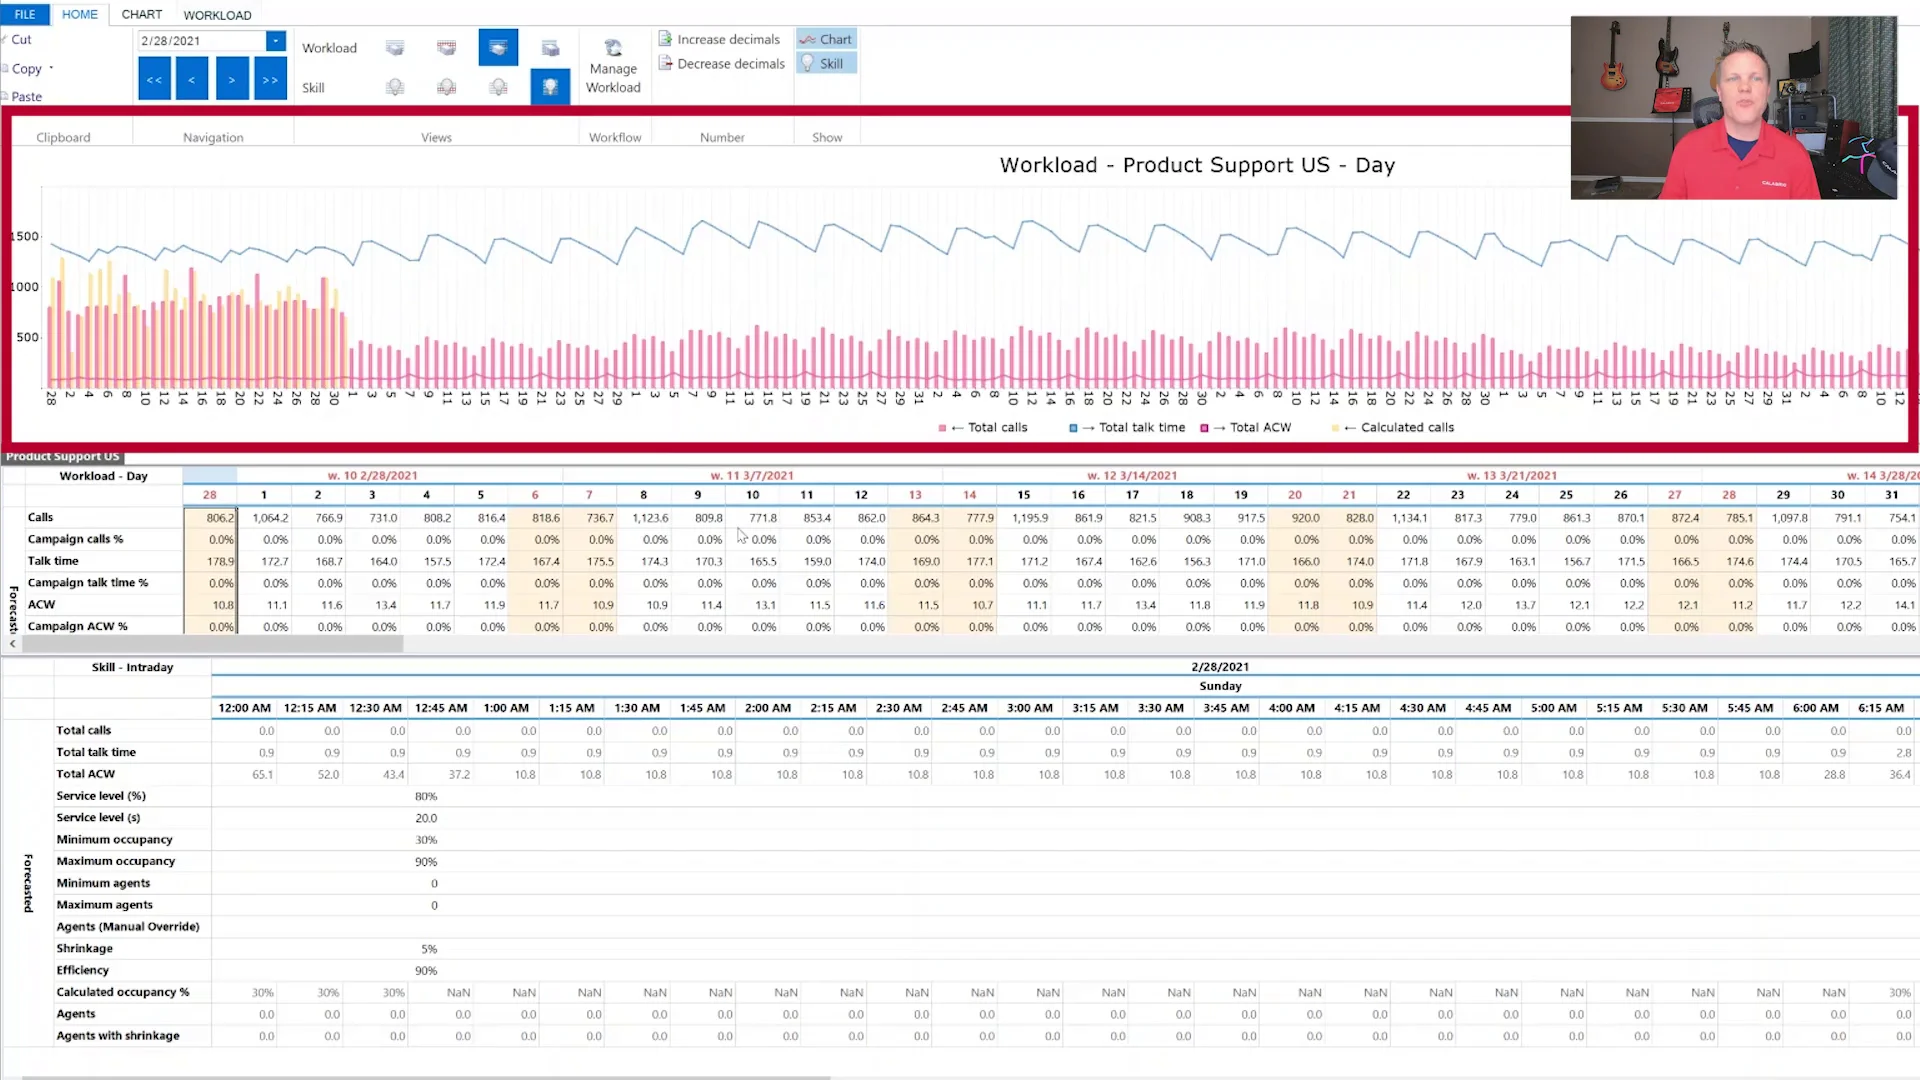This screenshot has height=1080, width=1920.
Task: Click the fourth Workload view icon
Action: coord(550,48)
